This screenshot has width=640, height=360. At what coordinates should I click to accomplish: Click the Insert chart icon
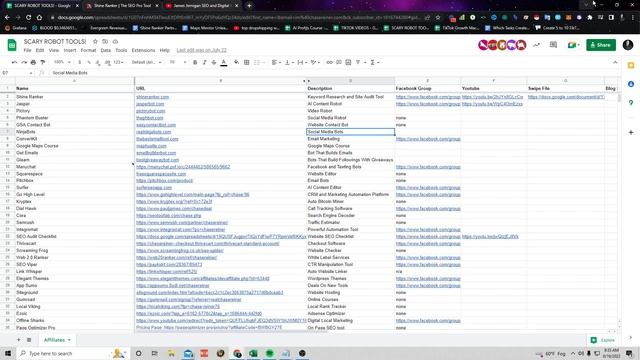pos(348,62)
